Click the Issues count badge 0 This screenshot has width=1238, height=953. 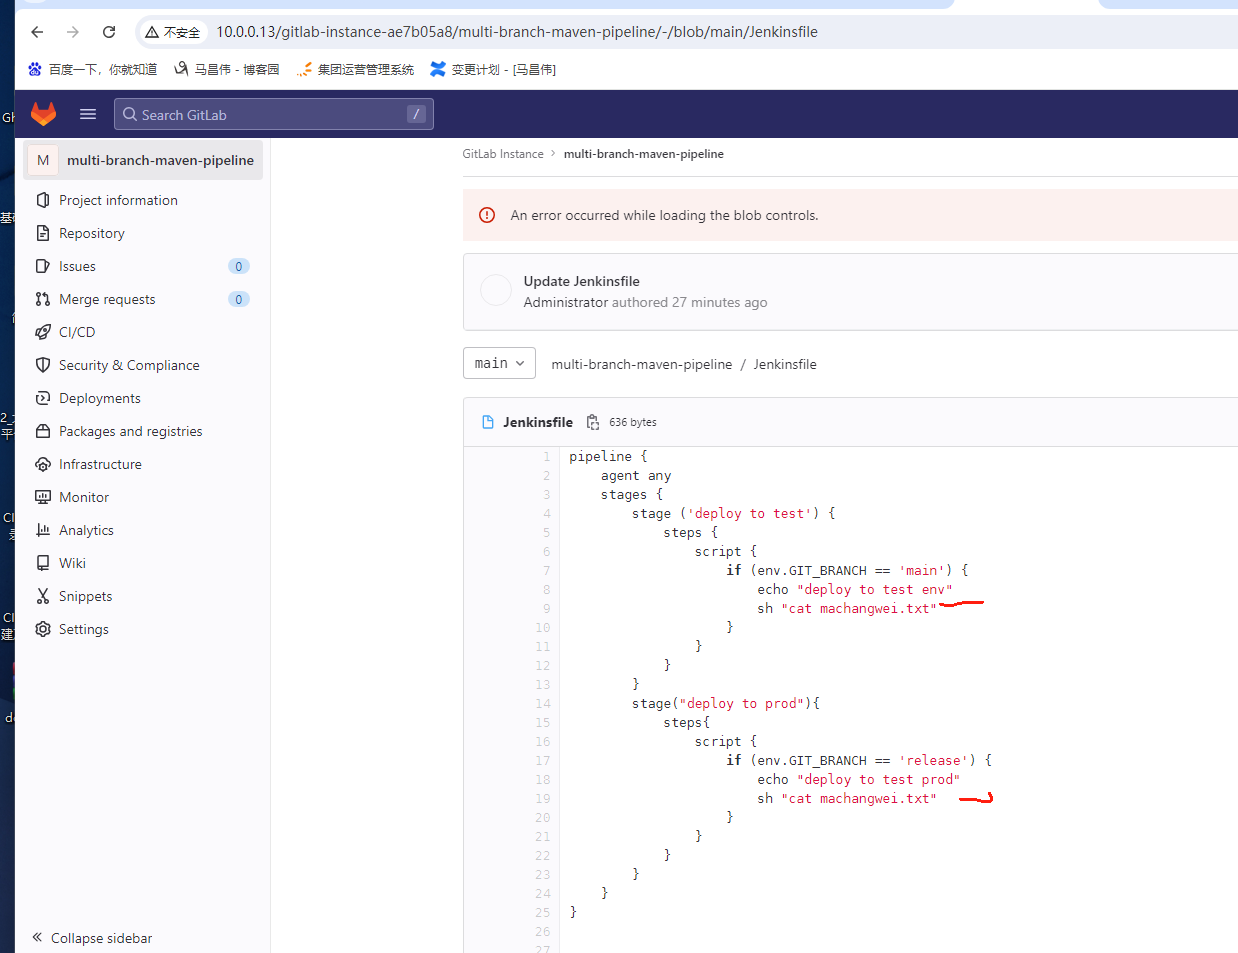coord(239,266)
